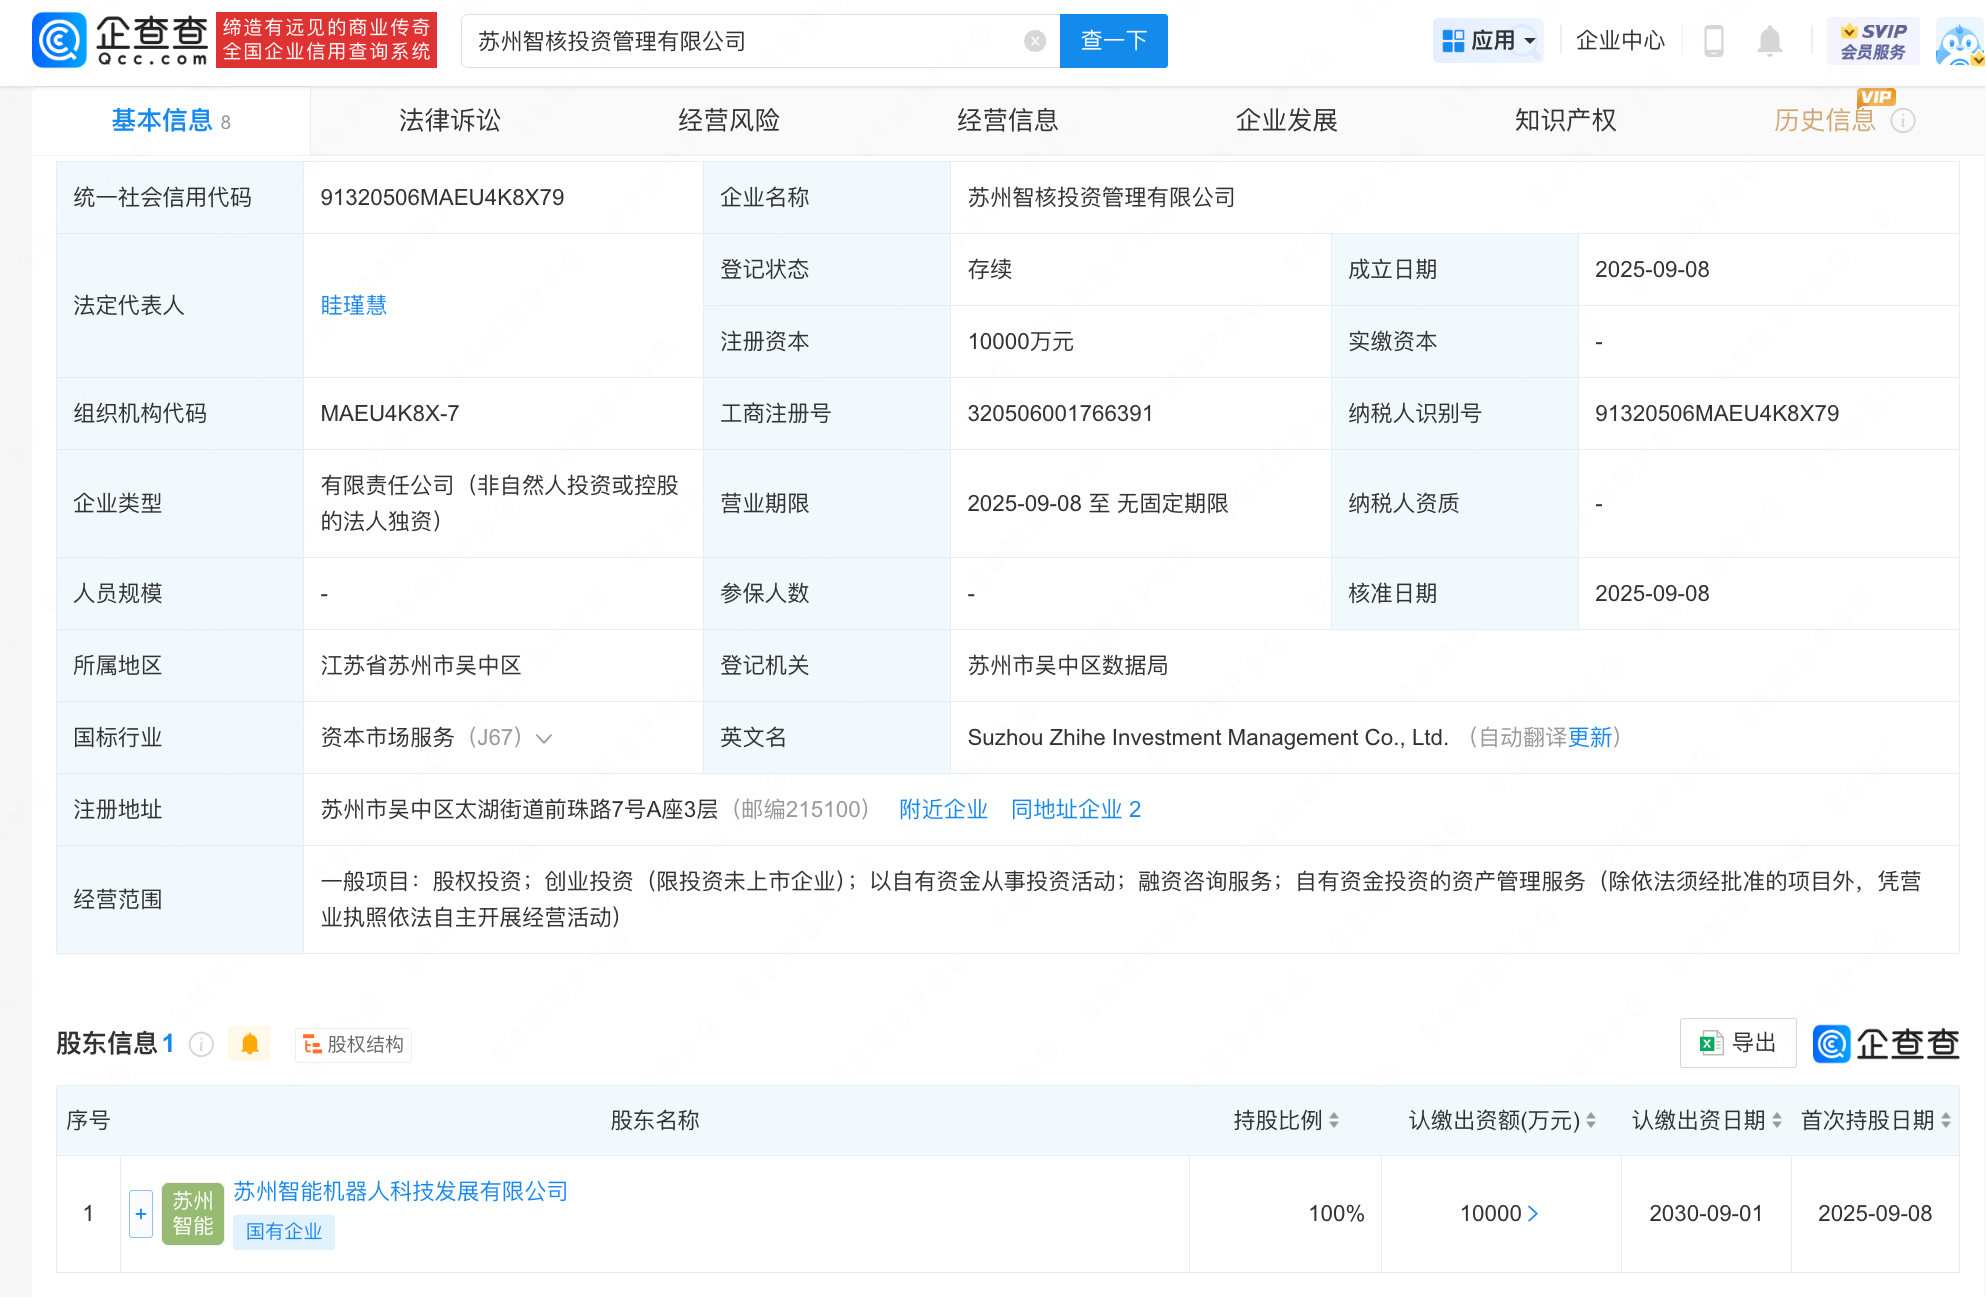Click the orange shareholder alert bell
This screenshot has height=1298, width=1986.
pos(250,1044)
